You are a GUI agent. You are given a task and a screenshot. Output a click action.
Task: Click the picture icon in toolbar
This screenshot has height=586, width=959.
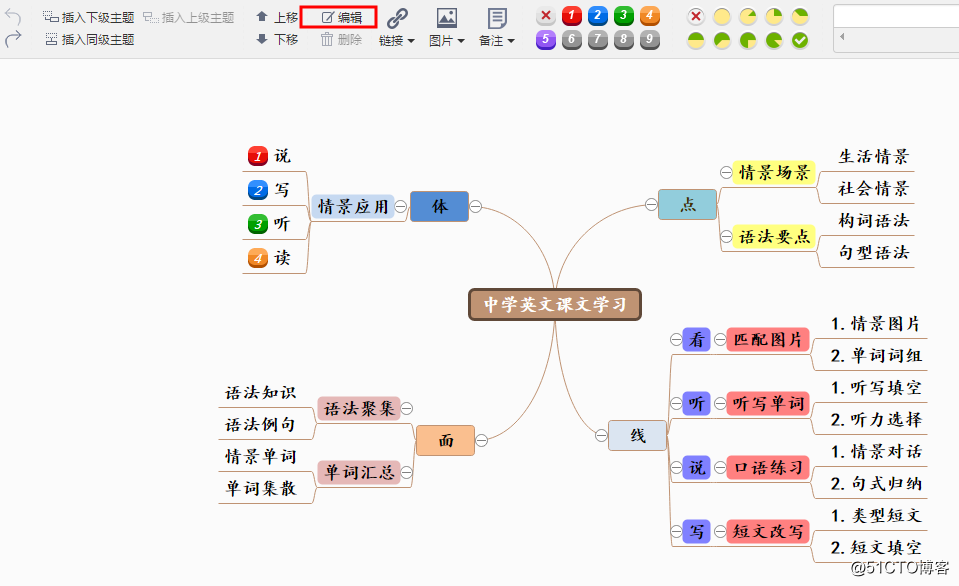click(x=446, y=18)
